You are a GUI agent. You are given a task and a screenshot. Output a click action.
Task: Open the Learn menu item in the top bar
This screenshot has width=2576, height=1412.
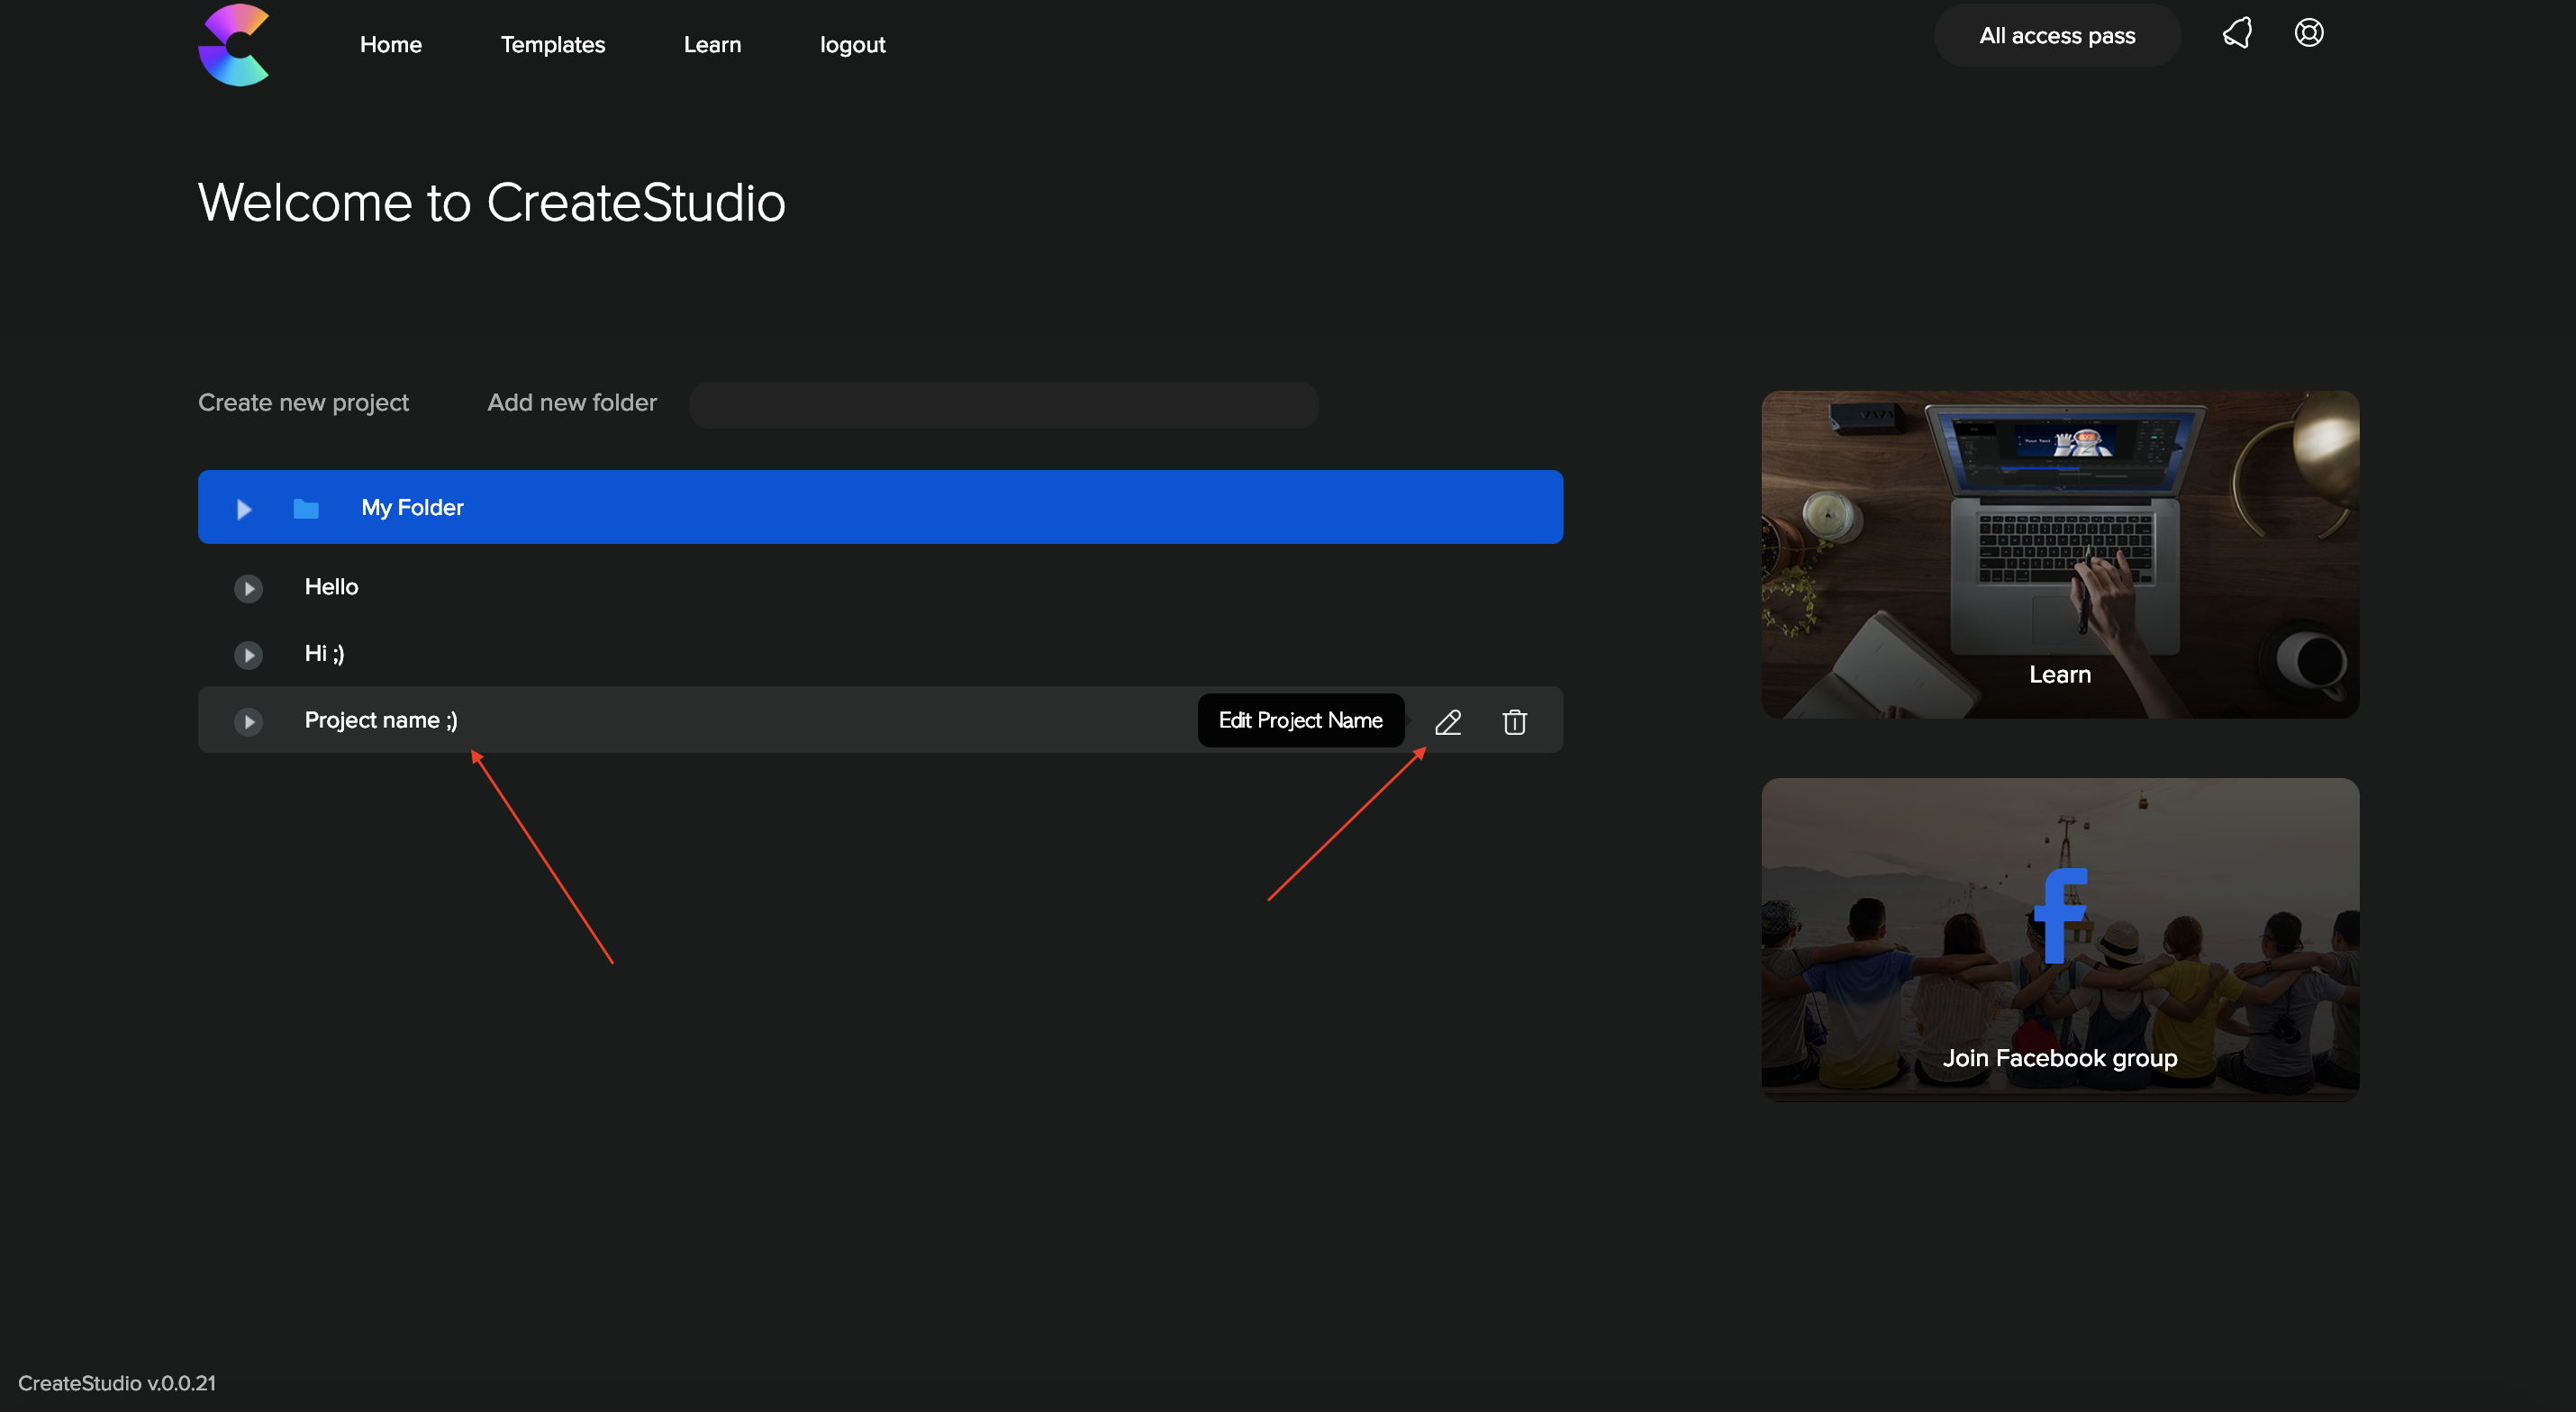(712, 45)
